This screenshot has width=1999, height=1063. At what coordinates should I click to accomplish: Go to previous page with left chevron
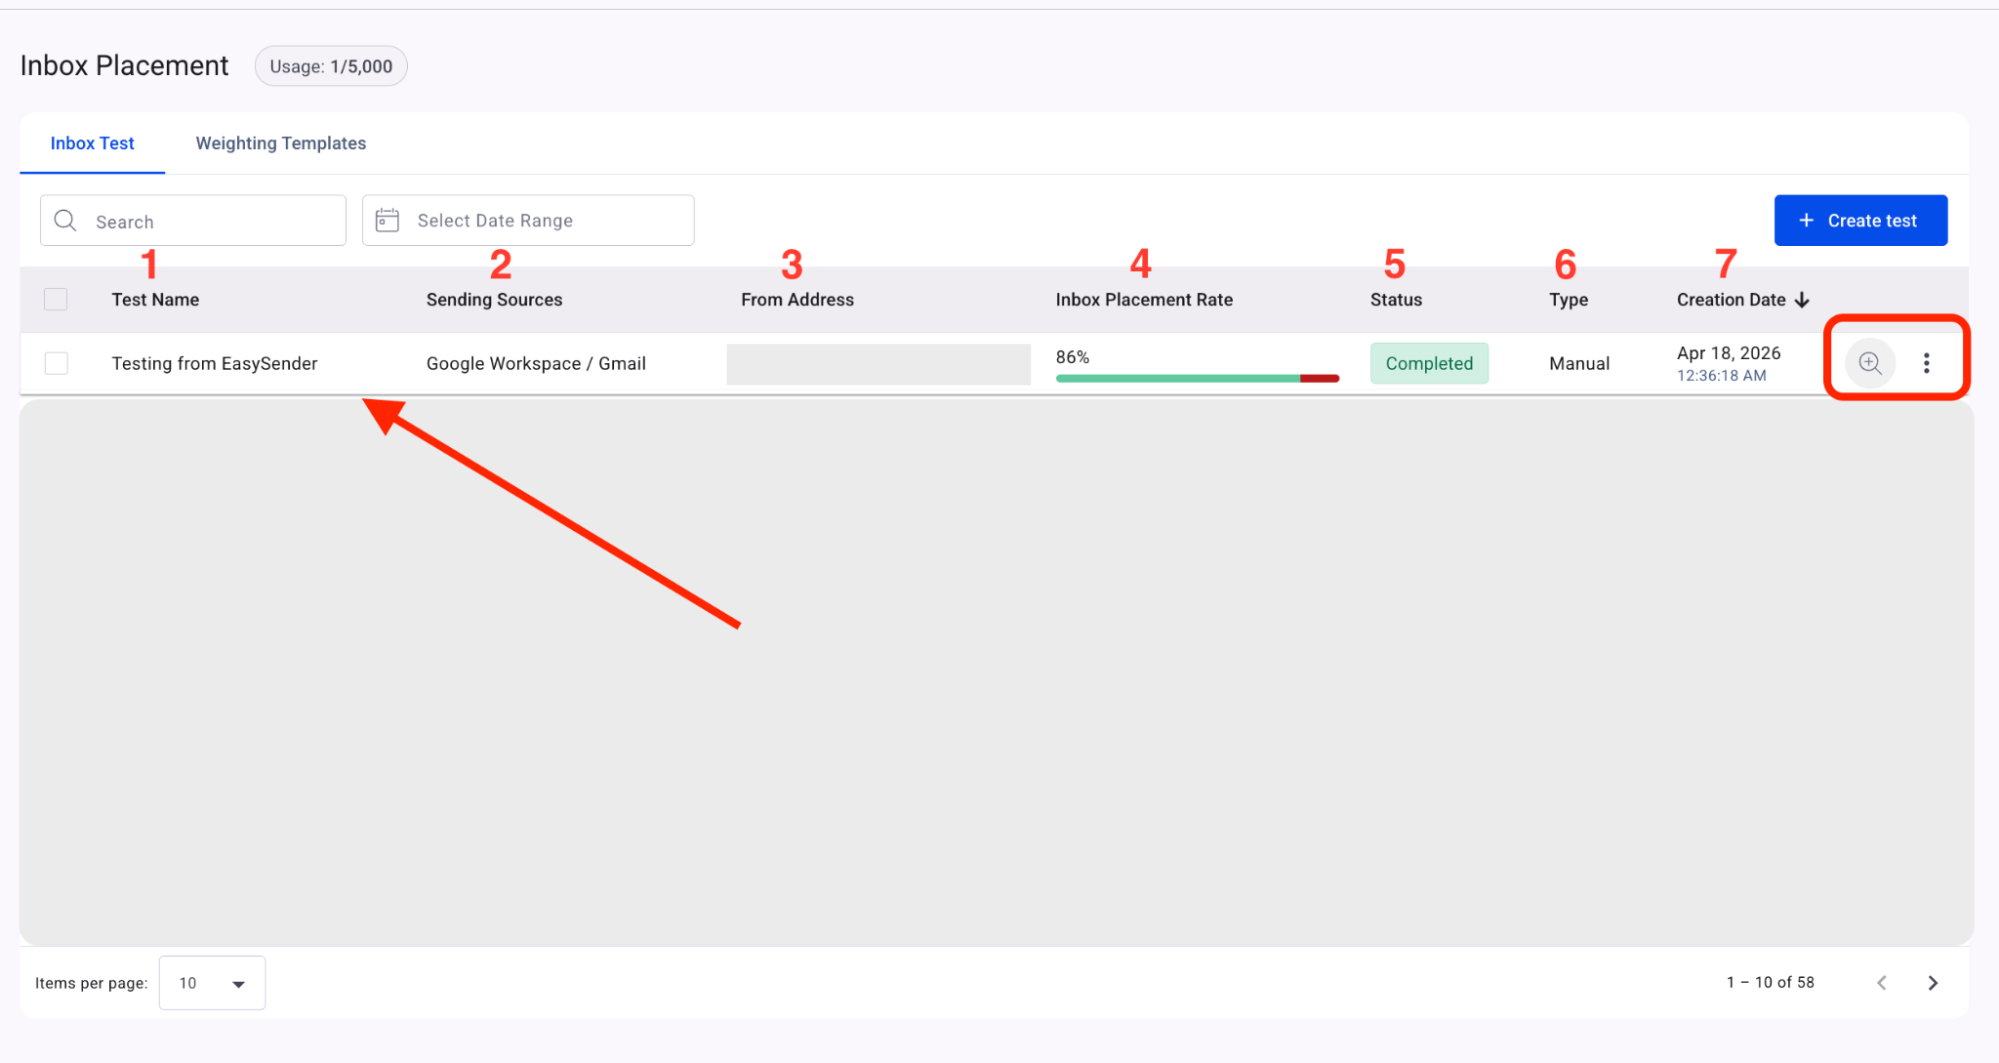tap(1881, 983)
